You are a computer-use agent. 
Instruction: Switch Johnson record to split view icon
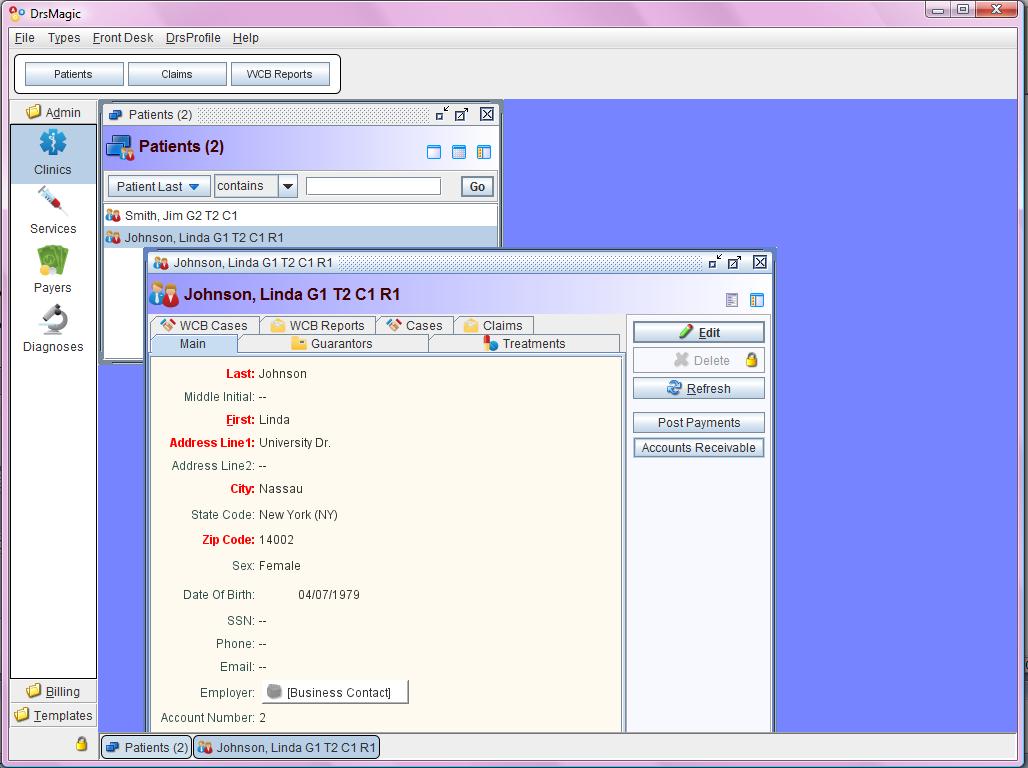tap(757, 300)
